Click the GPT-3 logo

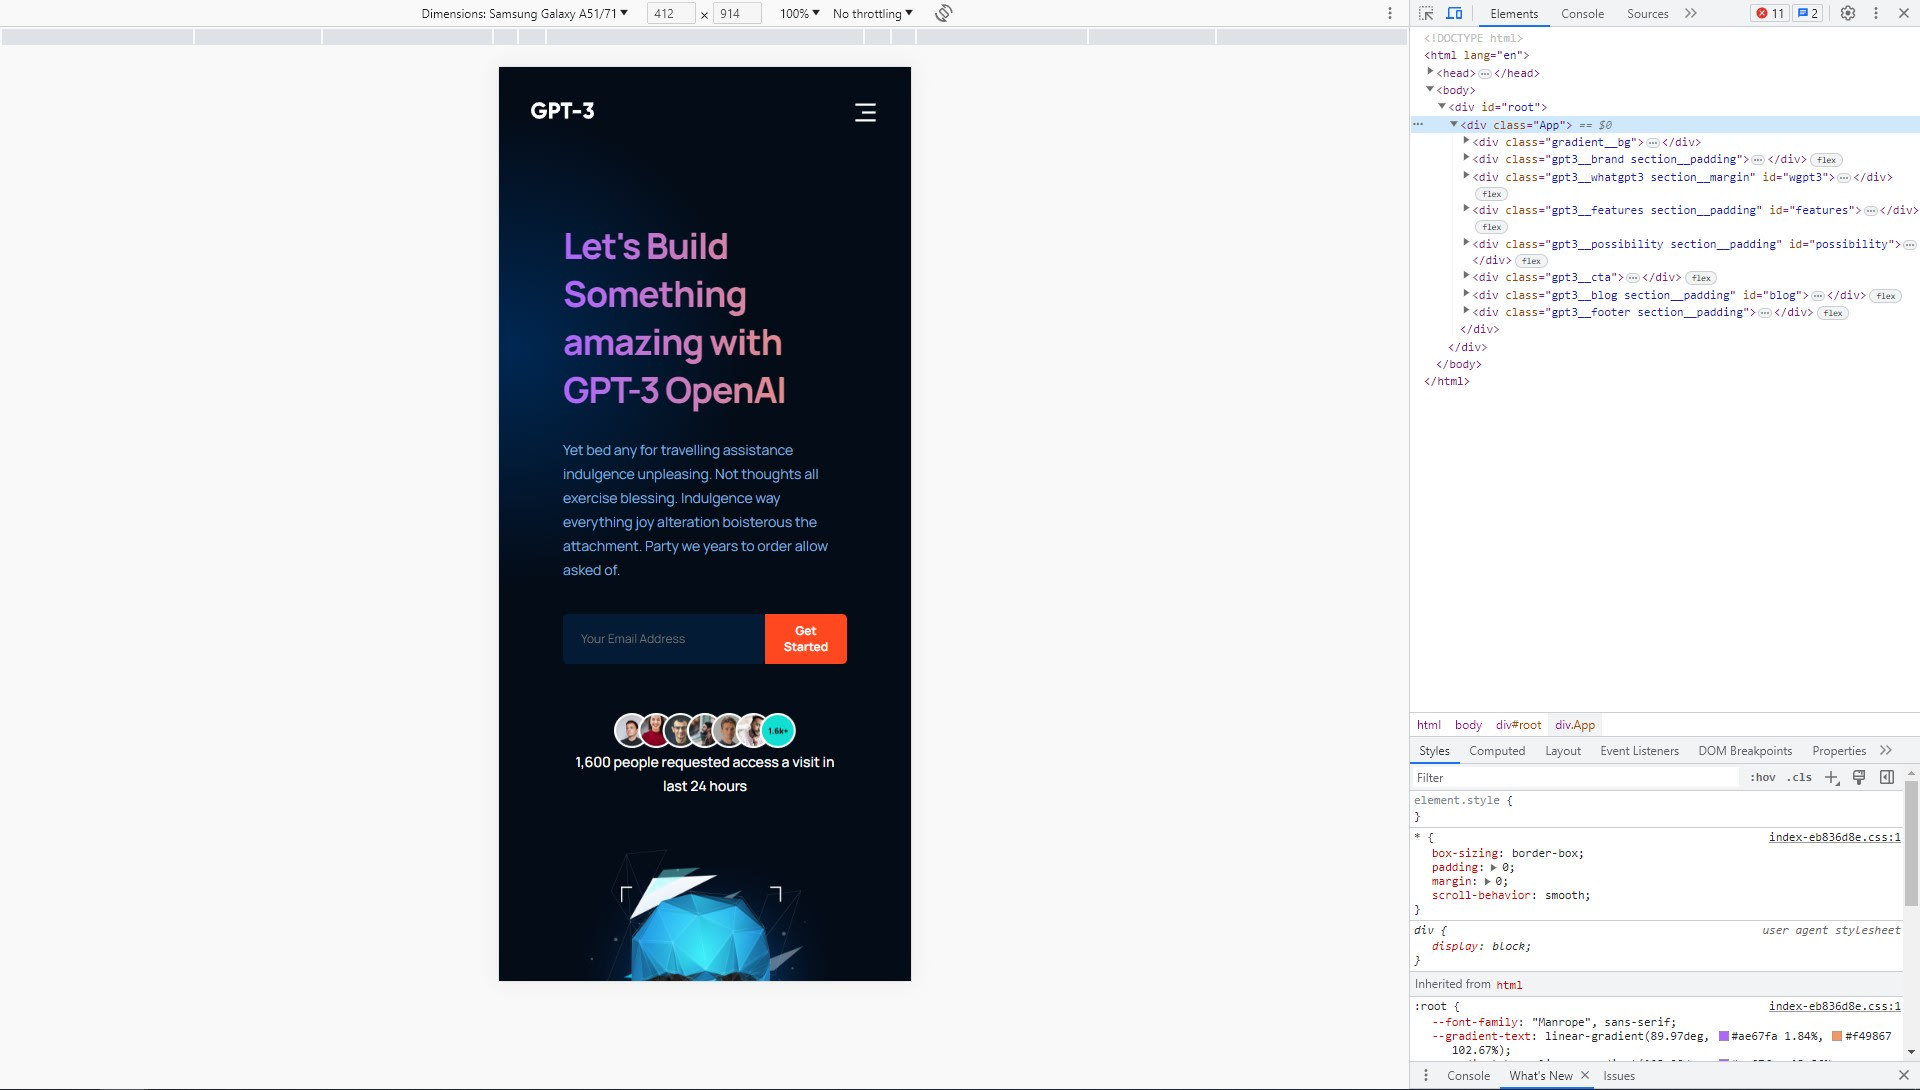coord(562,111)
